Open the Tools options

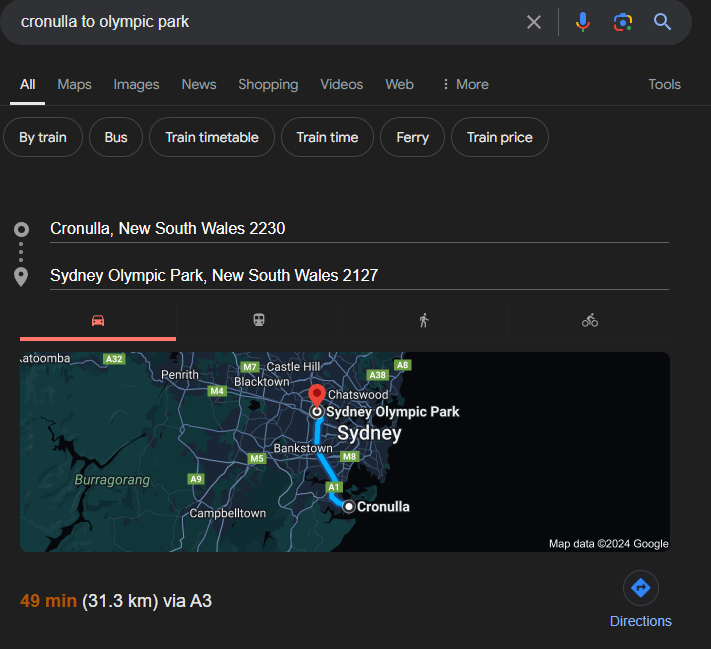coord(664,84)
